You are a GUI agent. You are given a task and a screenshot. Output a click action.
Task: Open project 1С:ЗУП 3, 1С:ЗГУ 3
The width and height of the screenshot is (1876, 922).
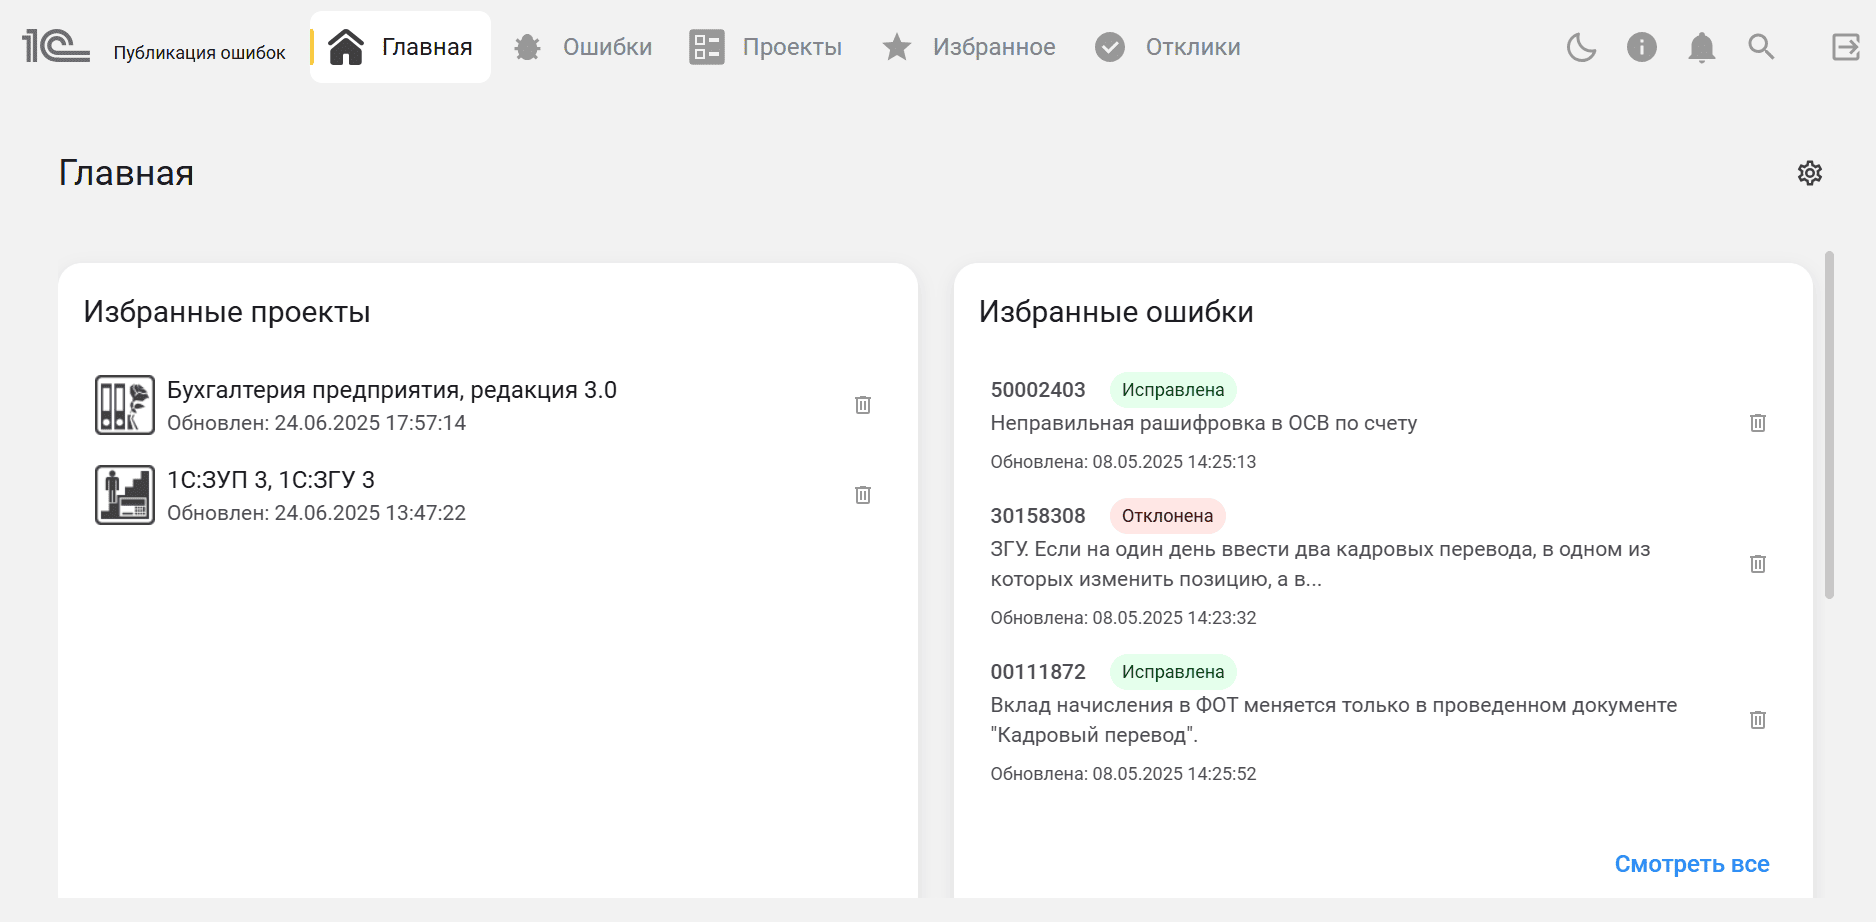click(x=271, y=480)
